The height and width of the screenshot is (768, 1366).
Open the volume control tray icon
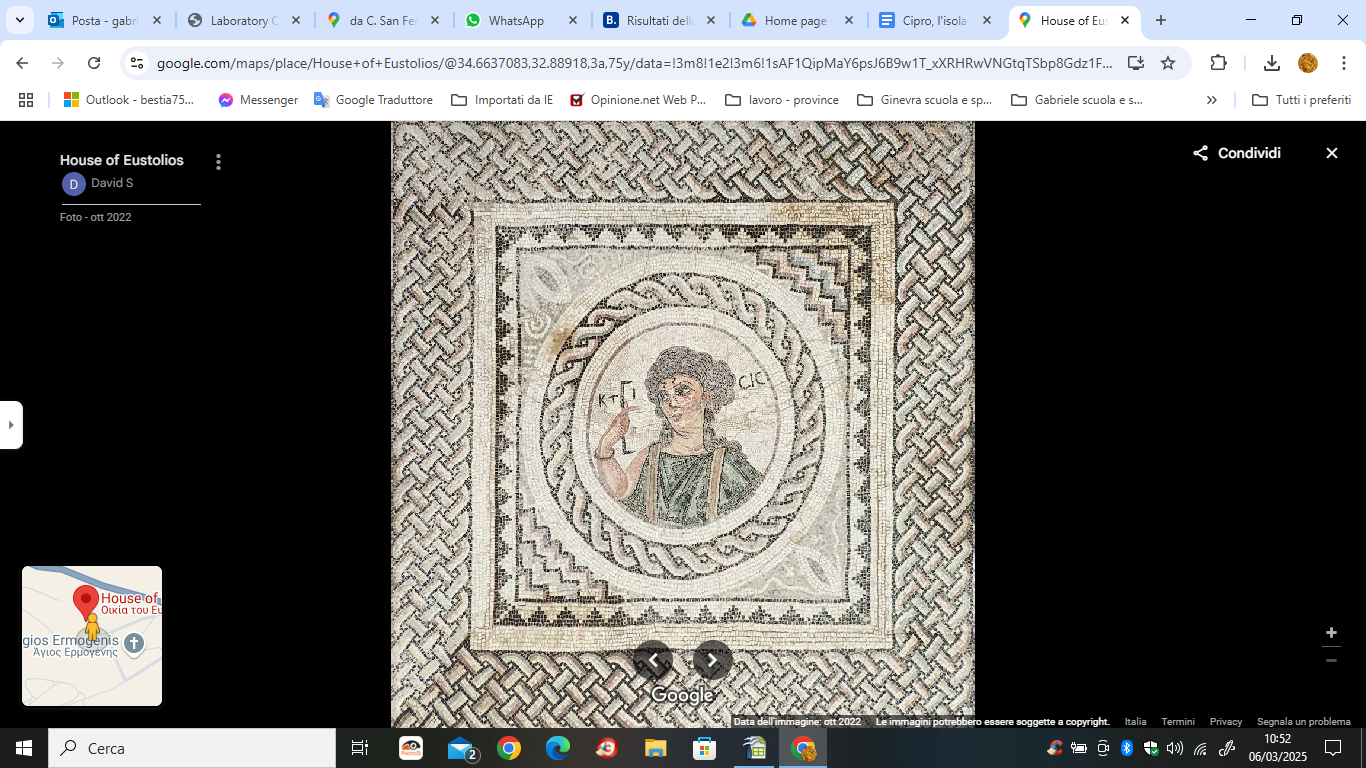(1174, 748)
